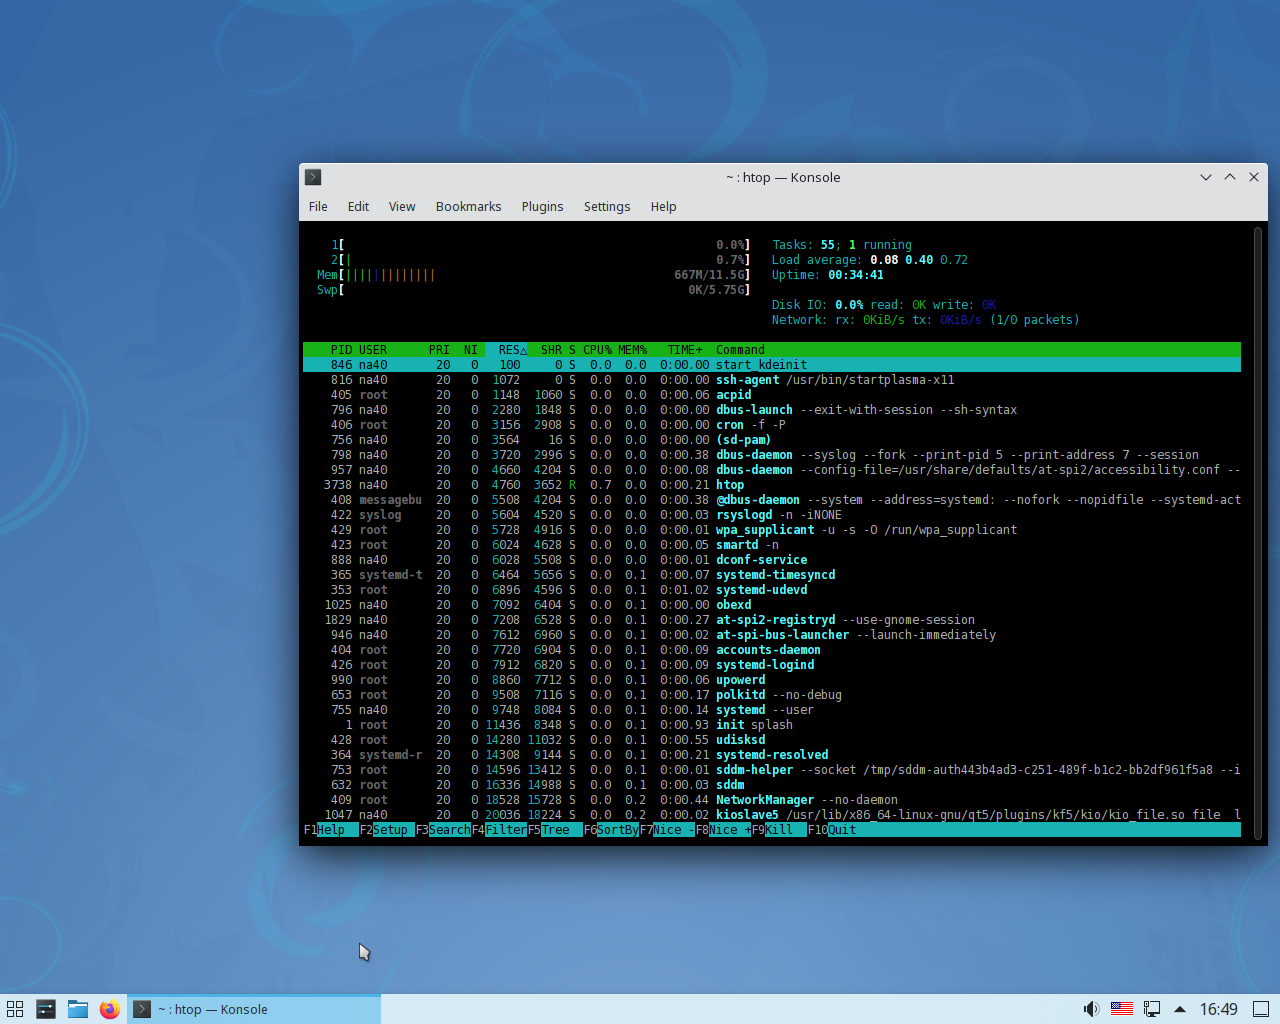Screen dimensions: 1280x1024
Task: Click the Konsole window menu icon
Action: [313, 177]
